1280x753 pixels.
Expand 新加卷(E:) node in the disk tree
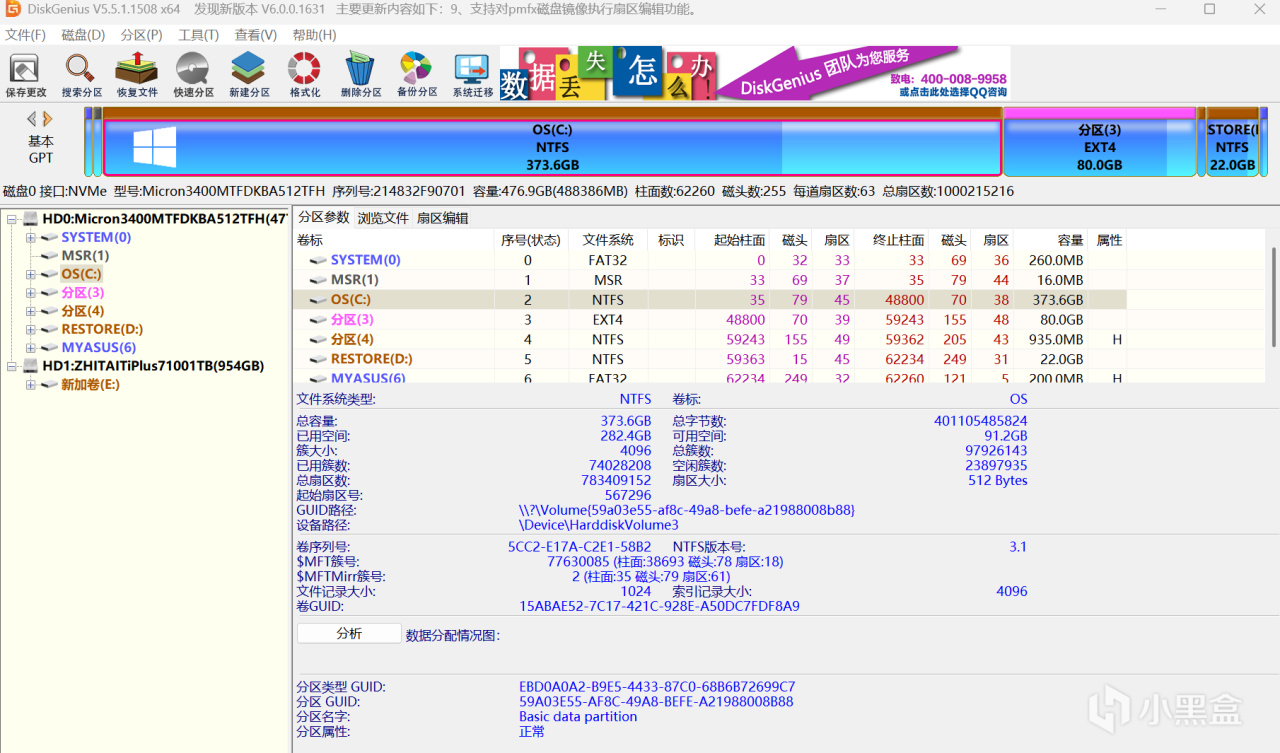click(x=31, y=384)
